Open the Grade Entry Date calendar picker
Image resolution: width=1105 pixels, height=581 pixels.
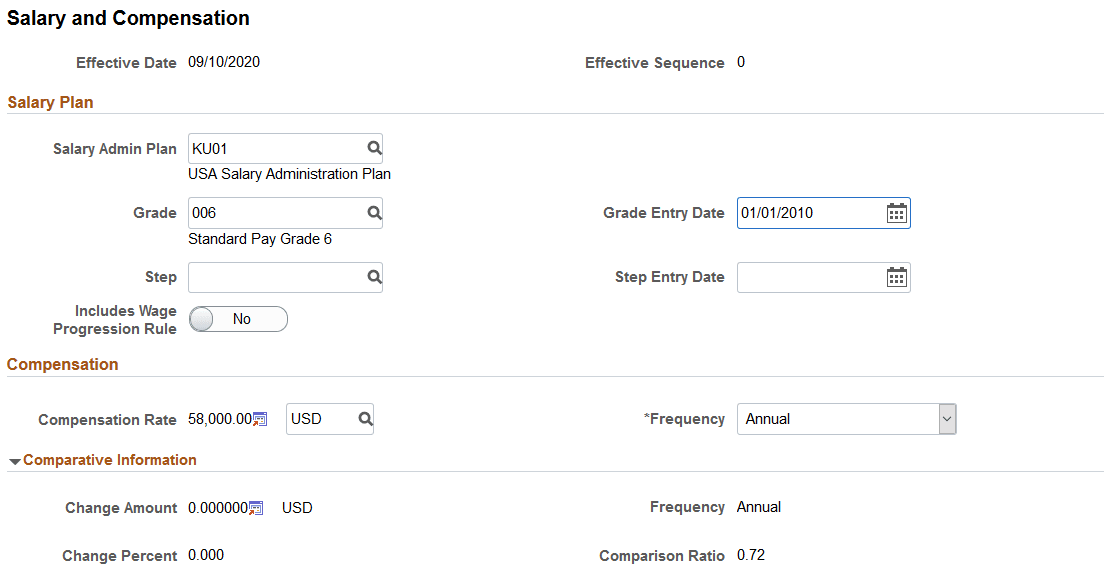(x=896, y=212)
